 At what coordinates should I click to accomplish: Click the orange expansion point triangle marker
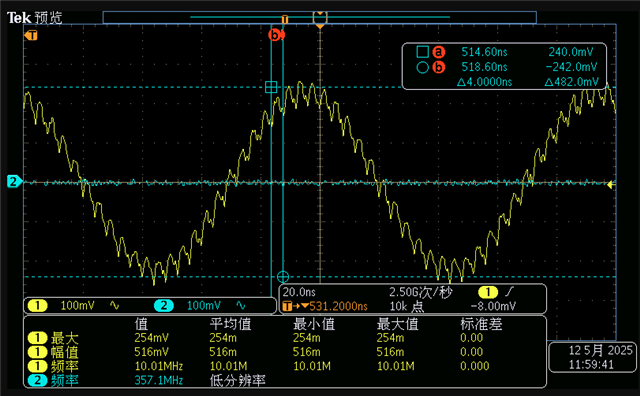pyautogui.click(x=320, y=26)
